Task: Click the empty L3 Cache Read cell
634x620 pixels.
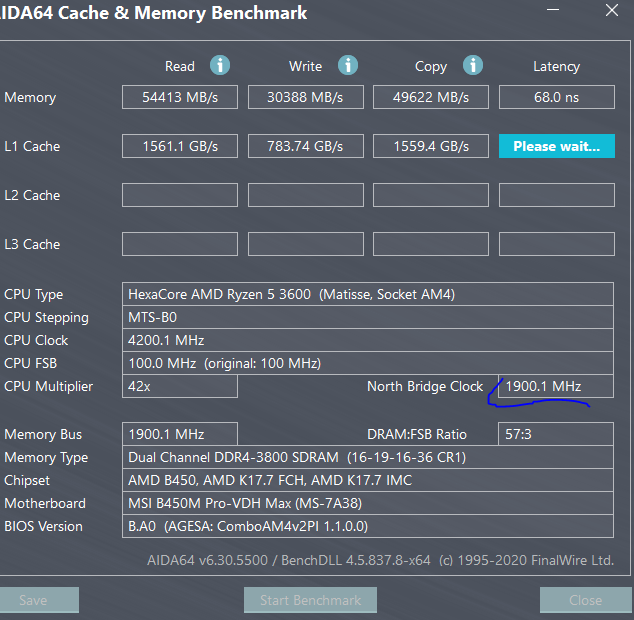Action: click(x=180, y=244)
